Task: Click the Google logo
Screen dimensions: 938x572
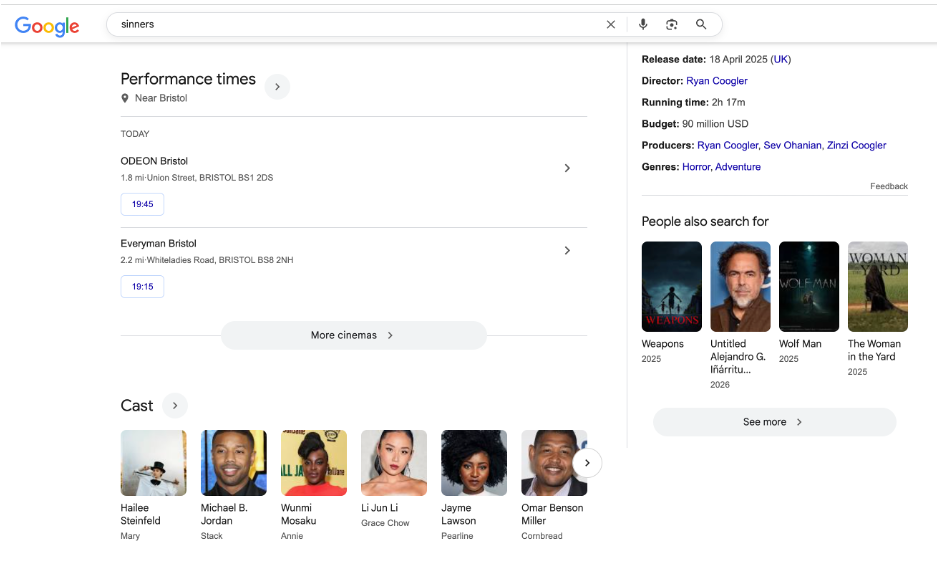Action: click(x=47, y=25)
